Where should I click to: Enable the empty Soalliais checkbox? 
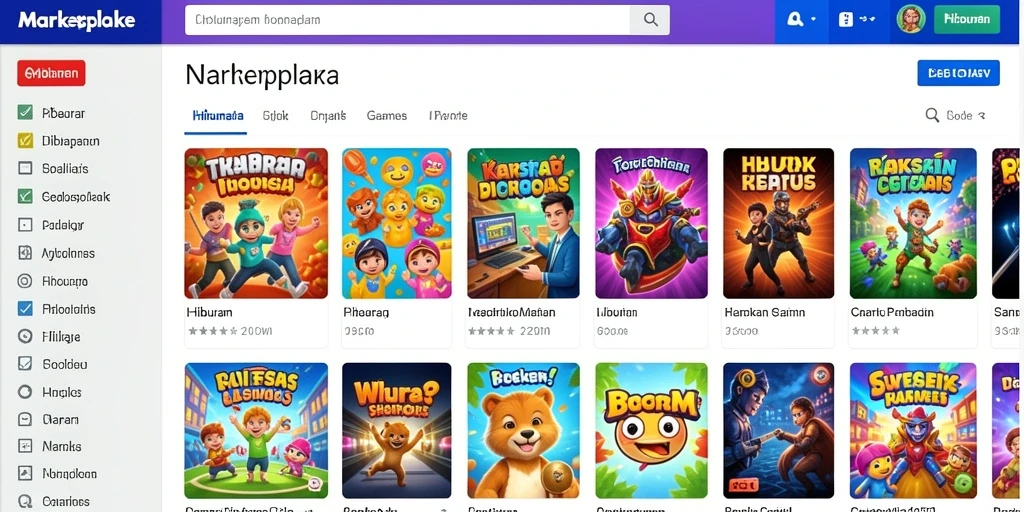coord(25,168)
